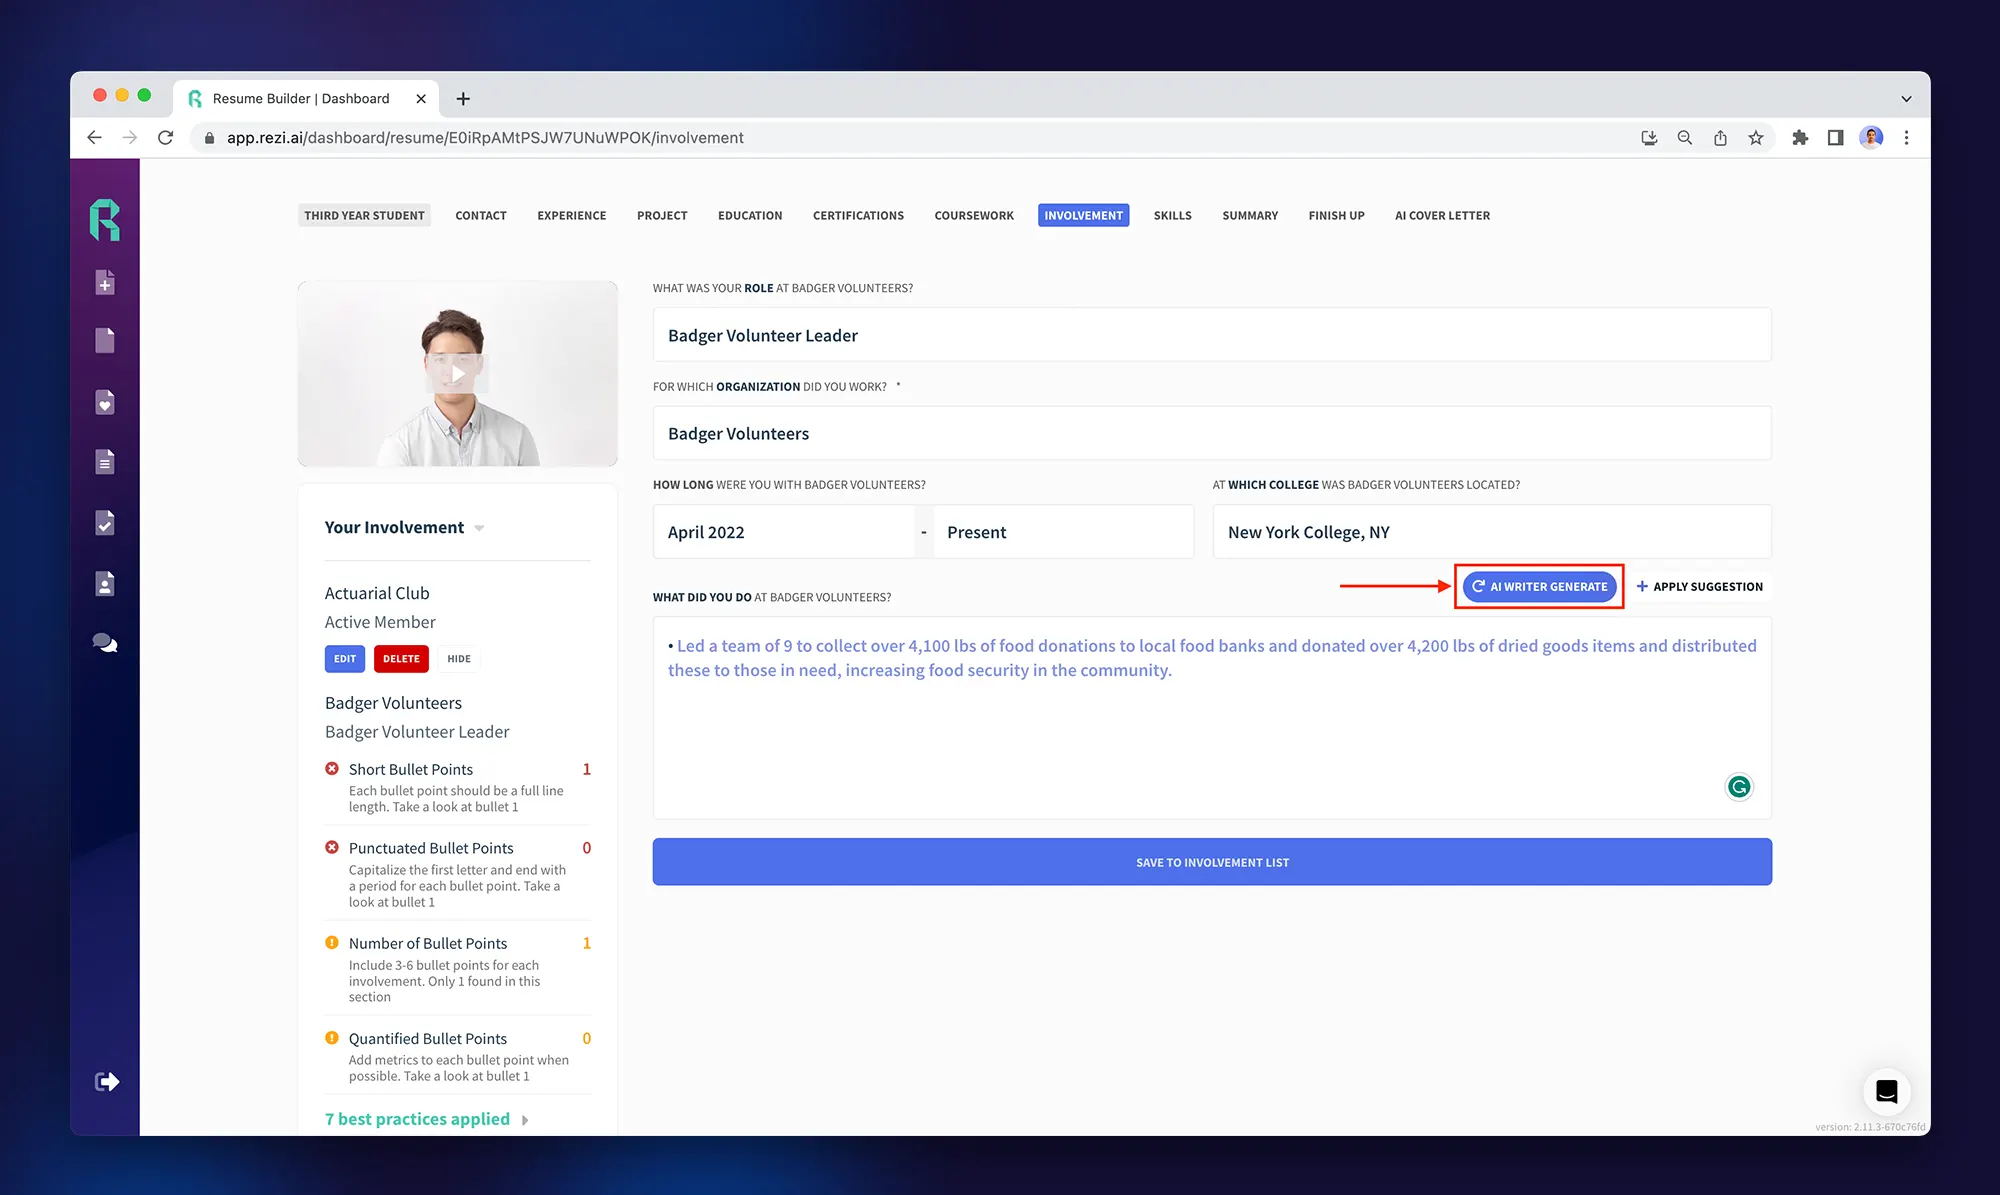Open the Chrome three-dot menu
2000x1195 pixels.
(x=1907, y=138)
